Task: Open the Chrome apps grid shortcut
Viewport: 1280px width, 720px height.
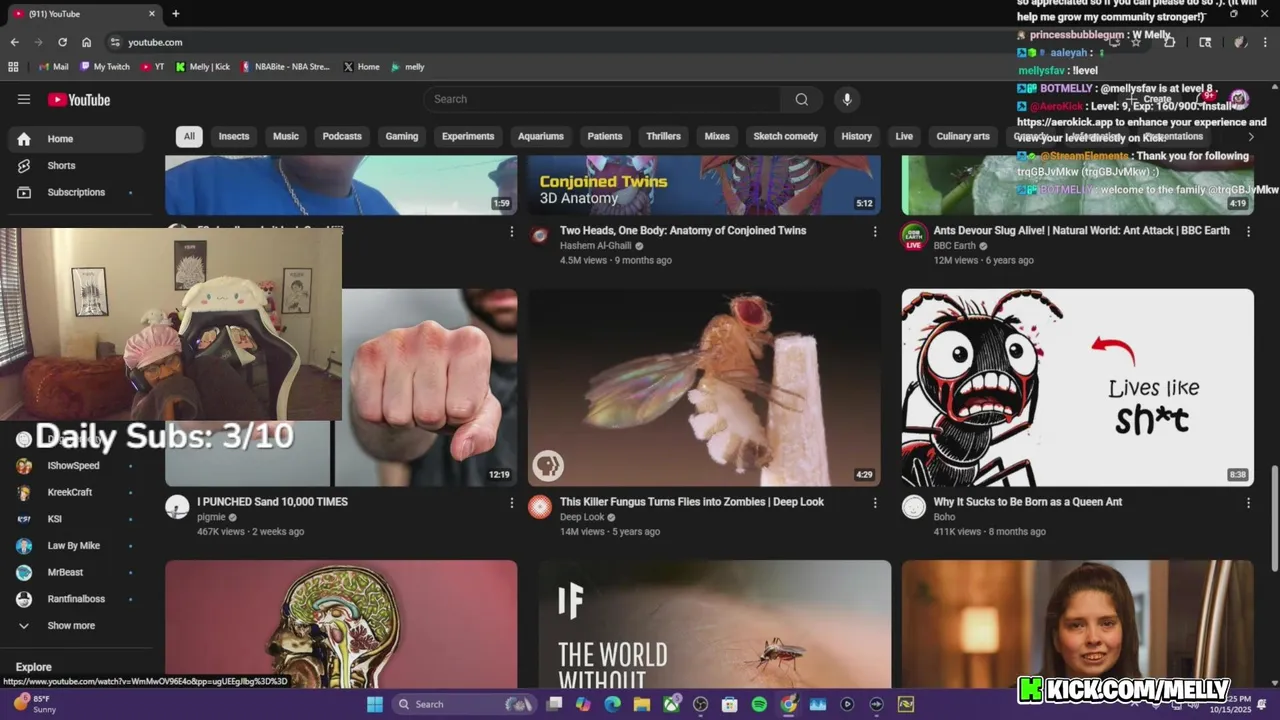Action: click(13, 67)
